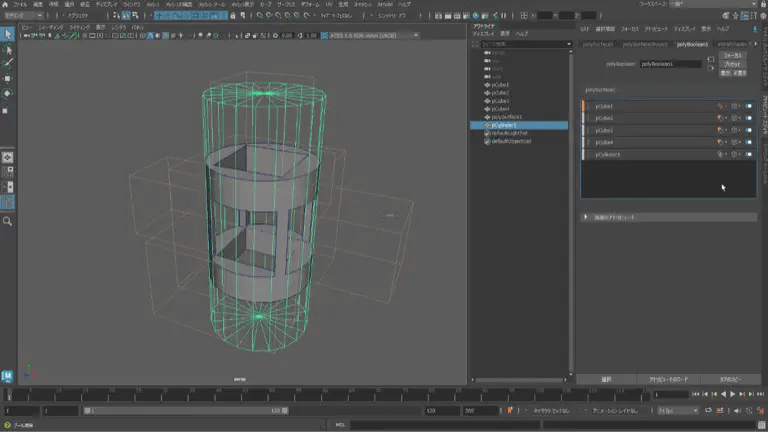
Task: Toggle pCube3 input enabled switch
Action: (748, 130)
